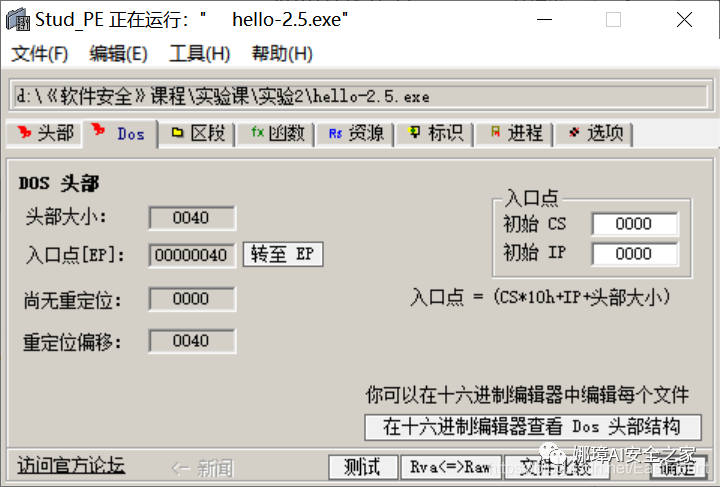Screen dimensions: 720x487
Task: Click the DOS 头部 heading text
Action: pos(59,184)
